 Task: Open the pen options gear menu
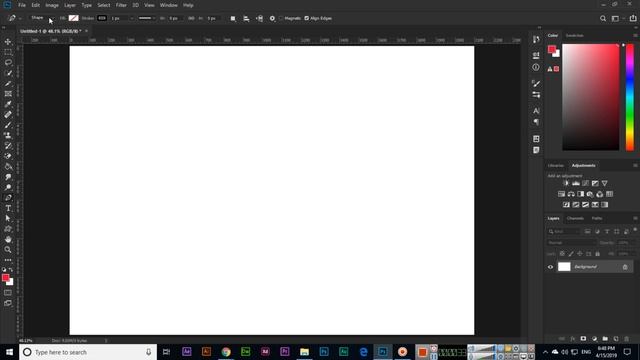click(272, 18)
